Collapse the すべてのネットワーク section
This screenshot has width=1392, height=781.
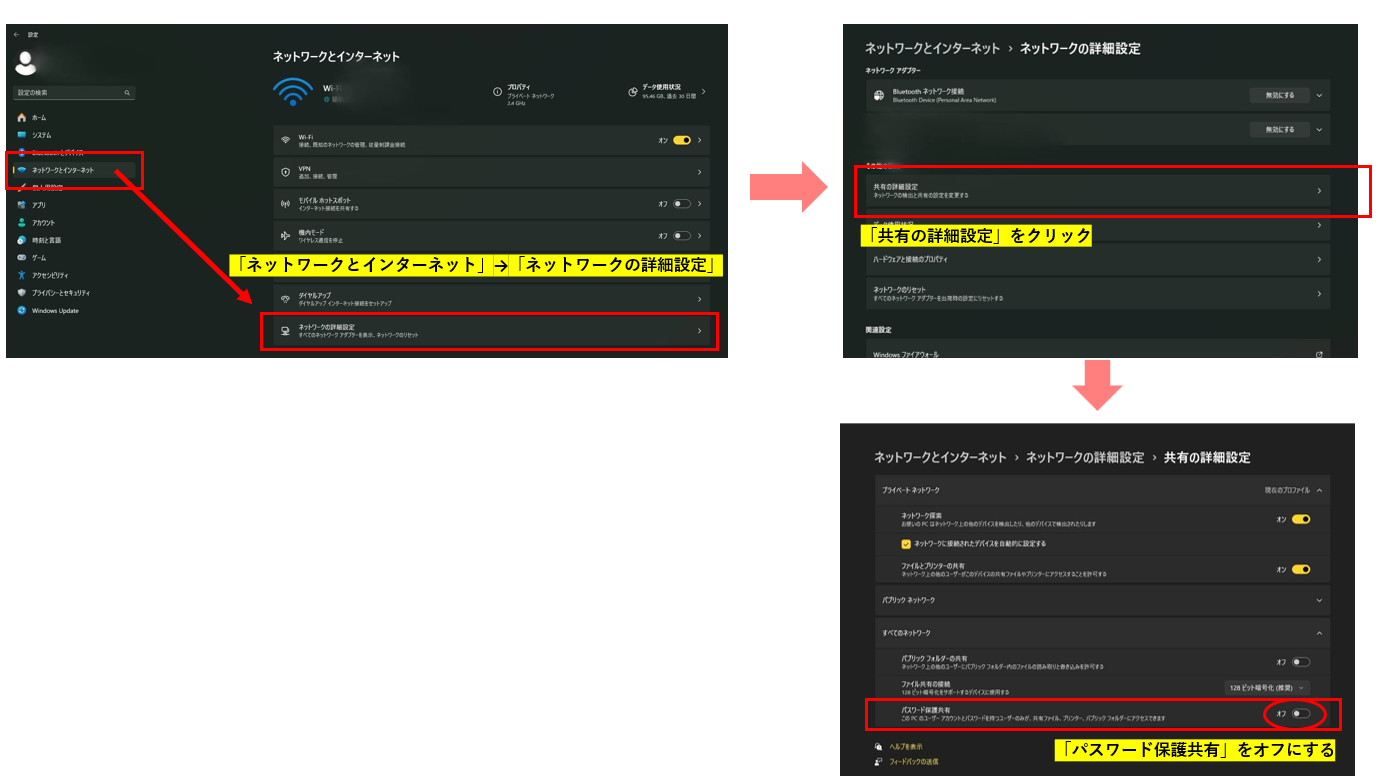click(1319, 633)
